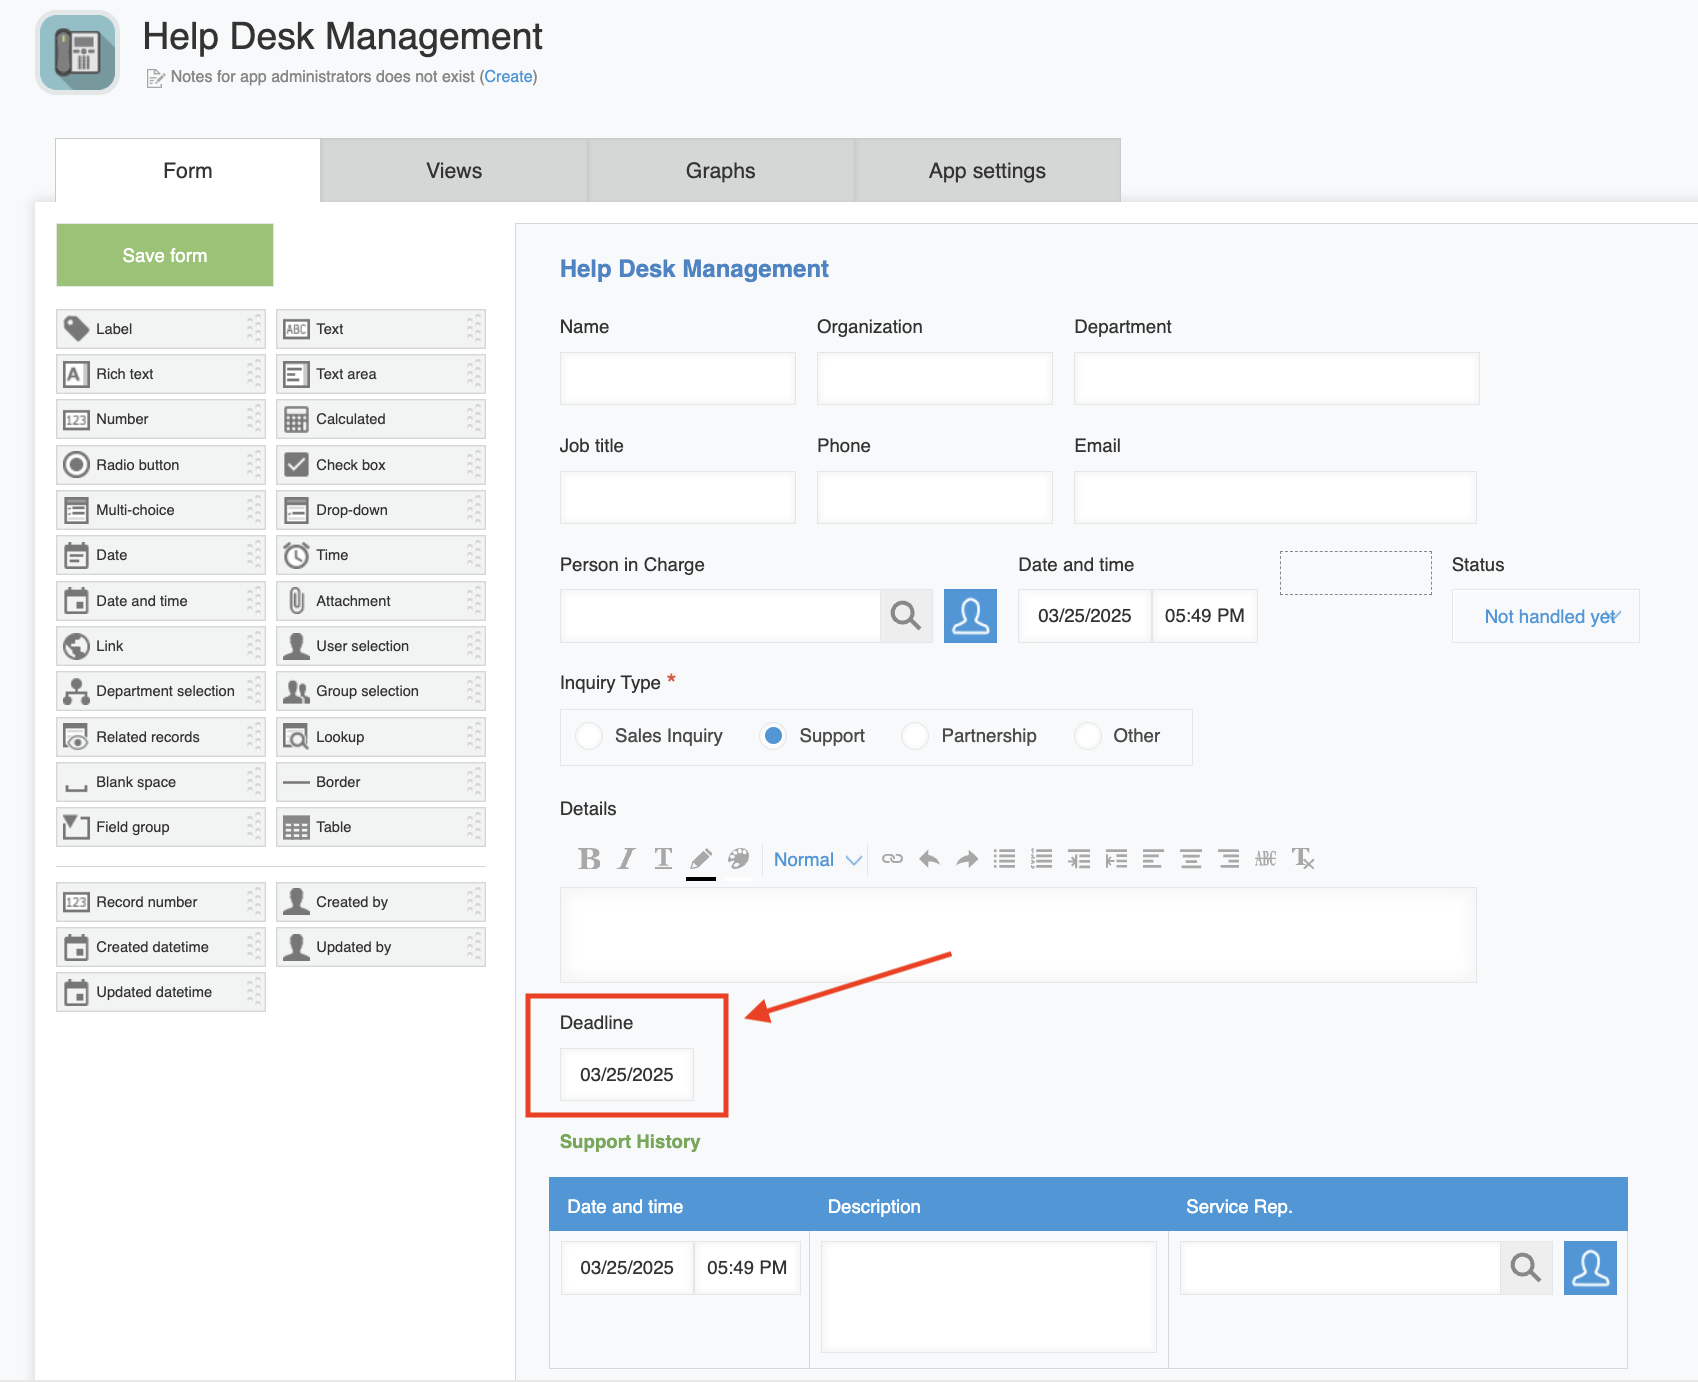The width and height of the screenshot is (1698, 1382).
Task: Toggle bold in the Details editor
Action: [x=589, y=859]
